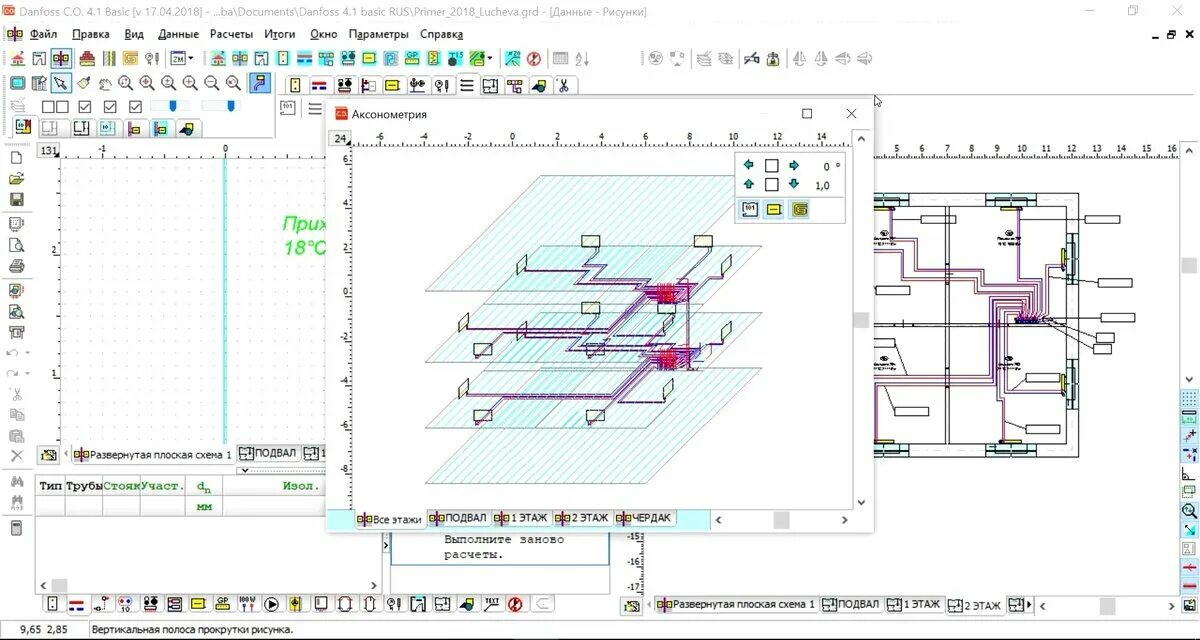Viewport: 1200px width, 640px height.
Task: Open the Итоги menu
Action: tap(280, 34)
